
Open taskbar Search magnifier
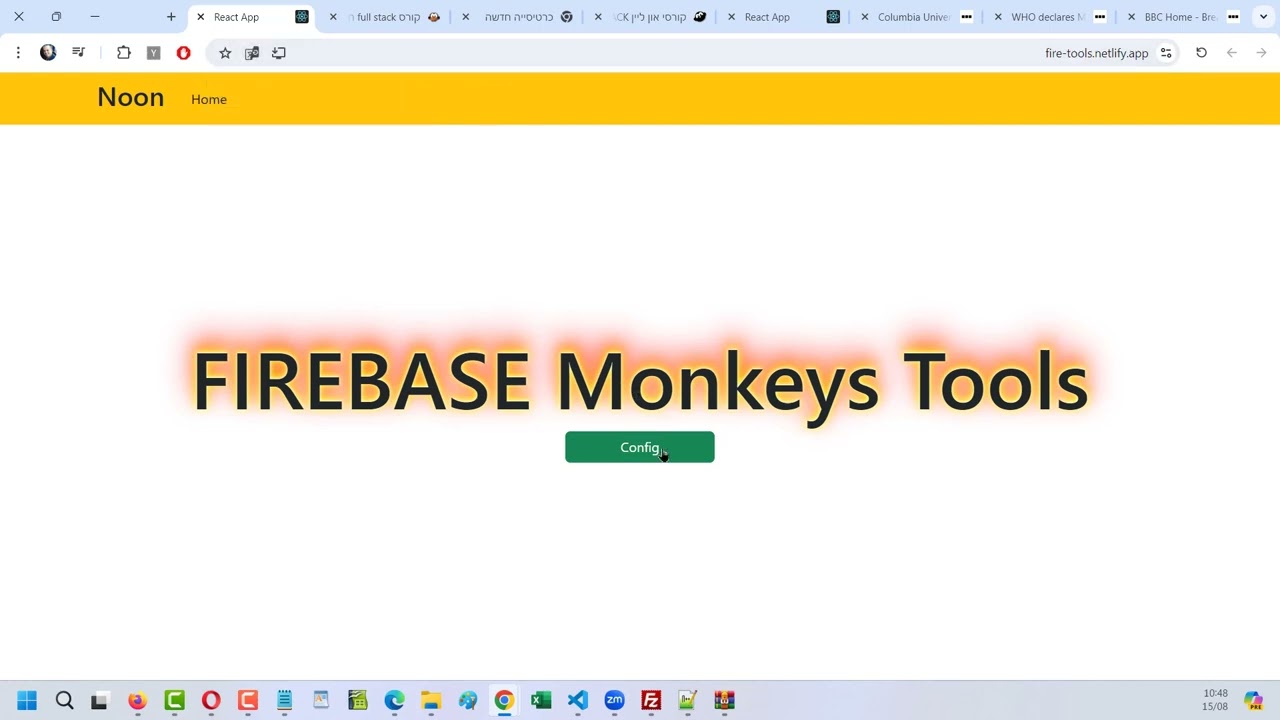64,701
